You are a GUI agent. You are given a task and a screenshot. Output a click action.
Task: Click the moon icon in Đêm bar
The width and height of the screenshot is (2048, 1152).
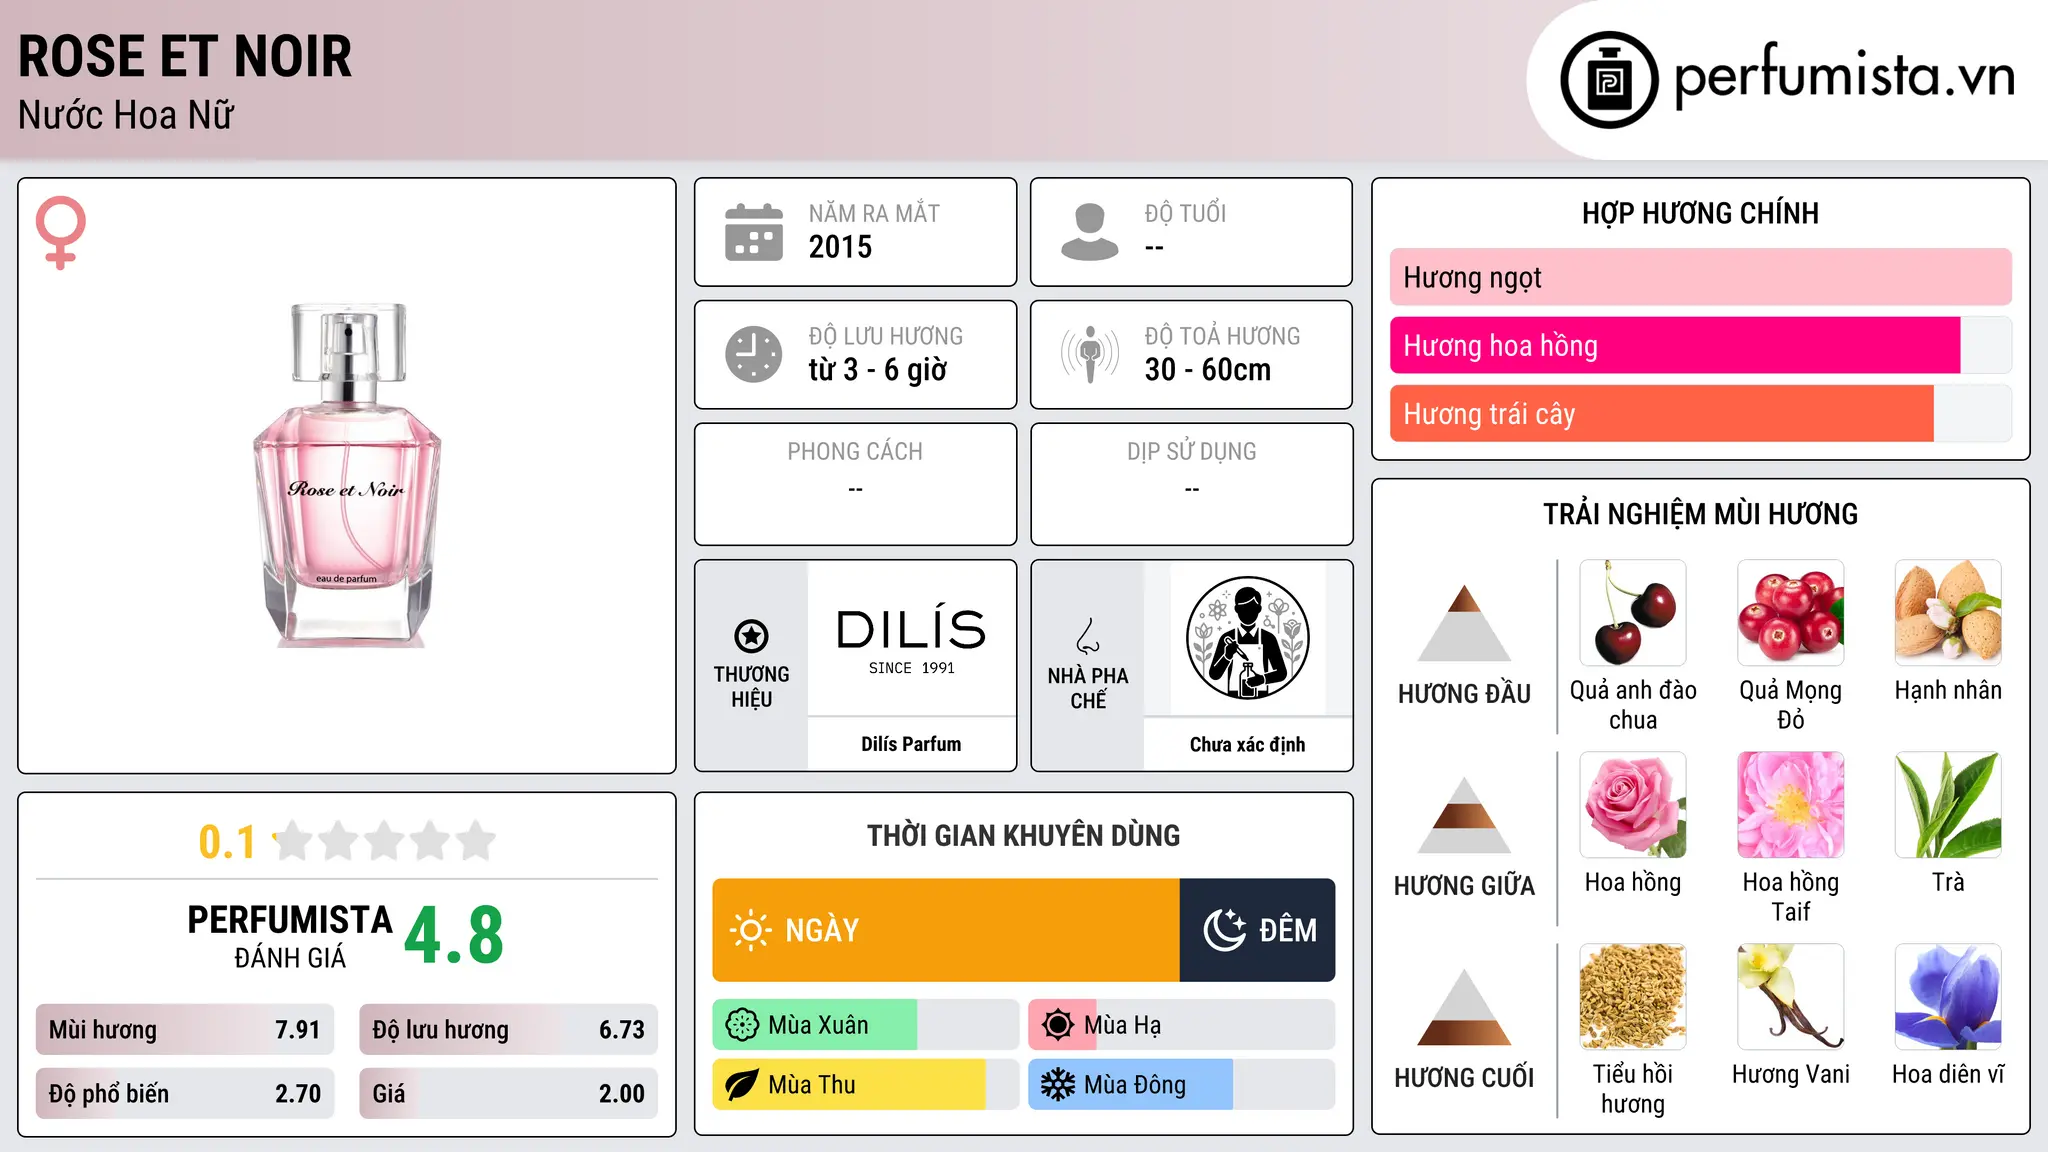click(1224, 930)
